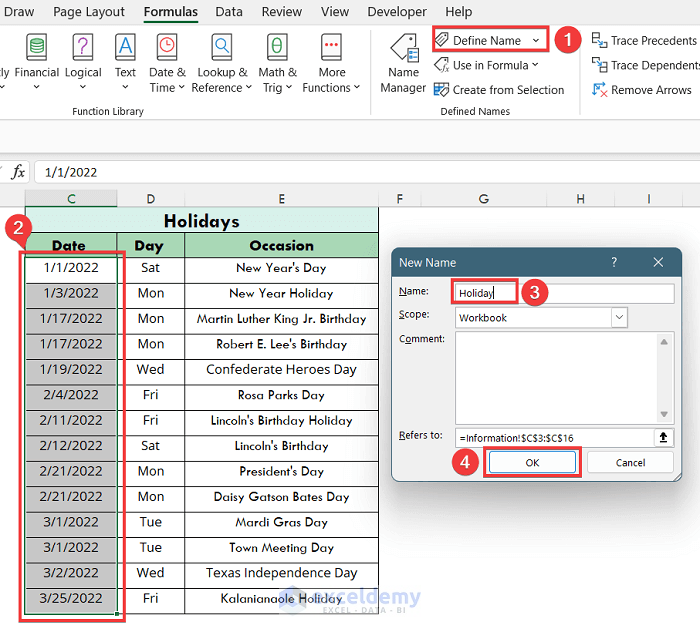Open the More Functions icon
700x632 pixels.
331,47
